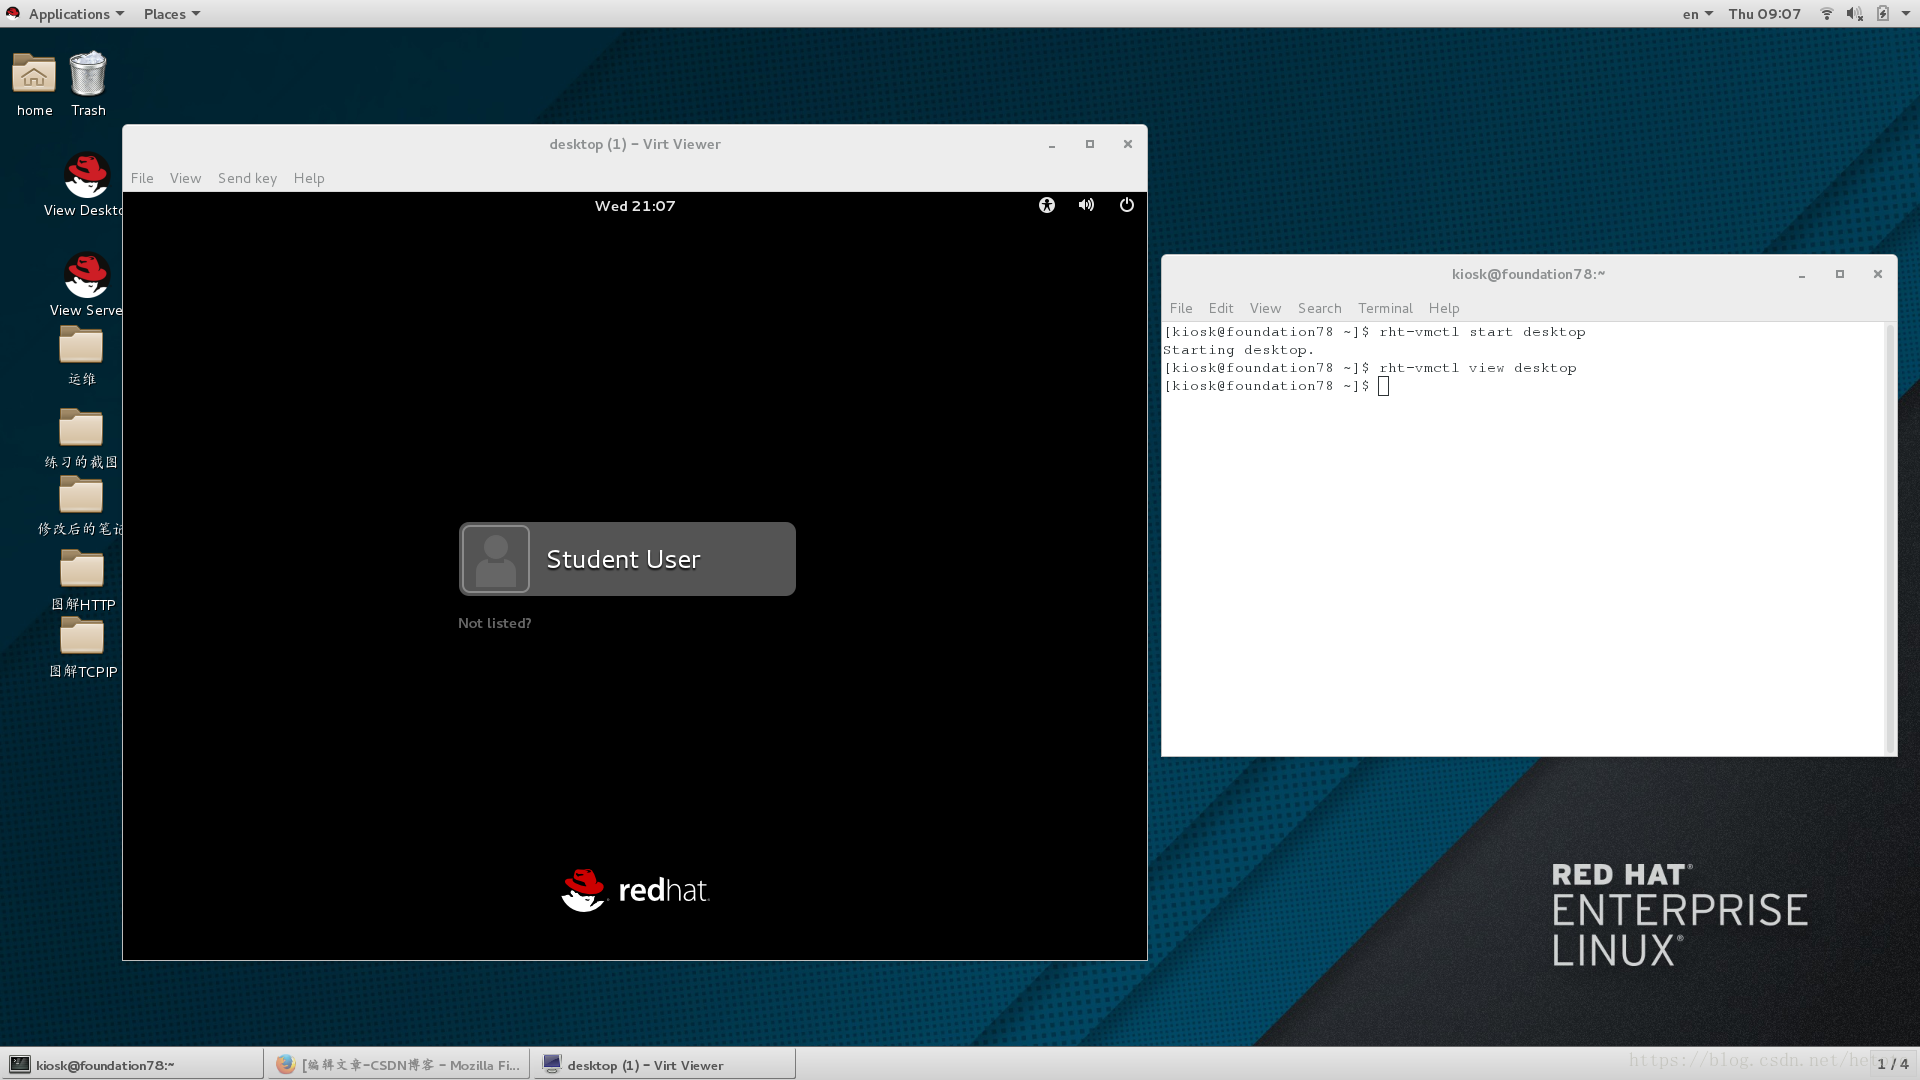The height and width of the screenshot is (1080, 1920).
Task: Open the en input language dropdown
Action: tap(1697, 14)
